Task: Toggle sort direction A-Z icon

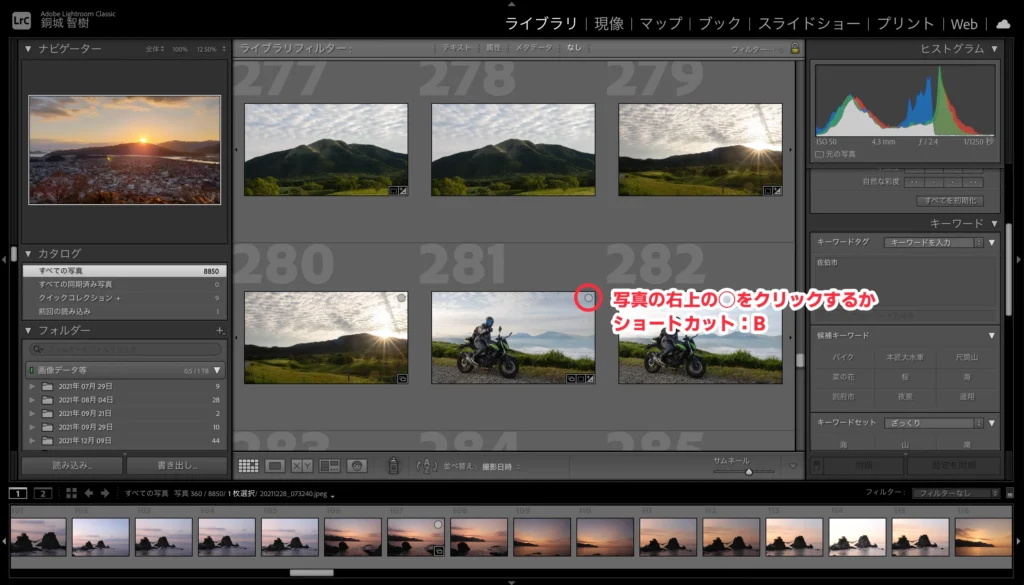Action: (x=427, y=466)
